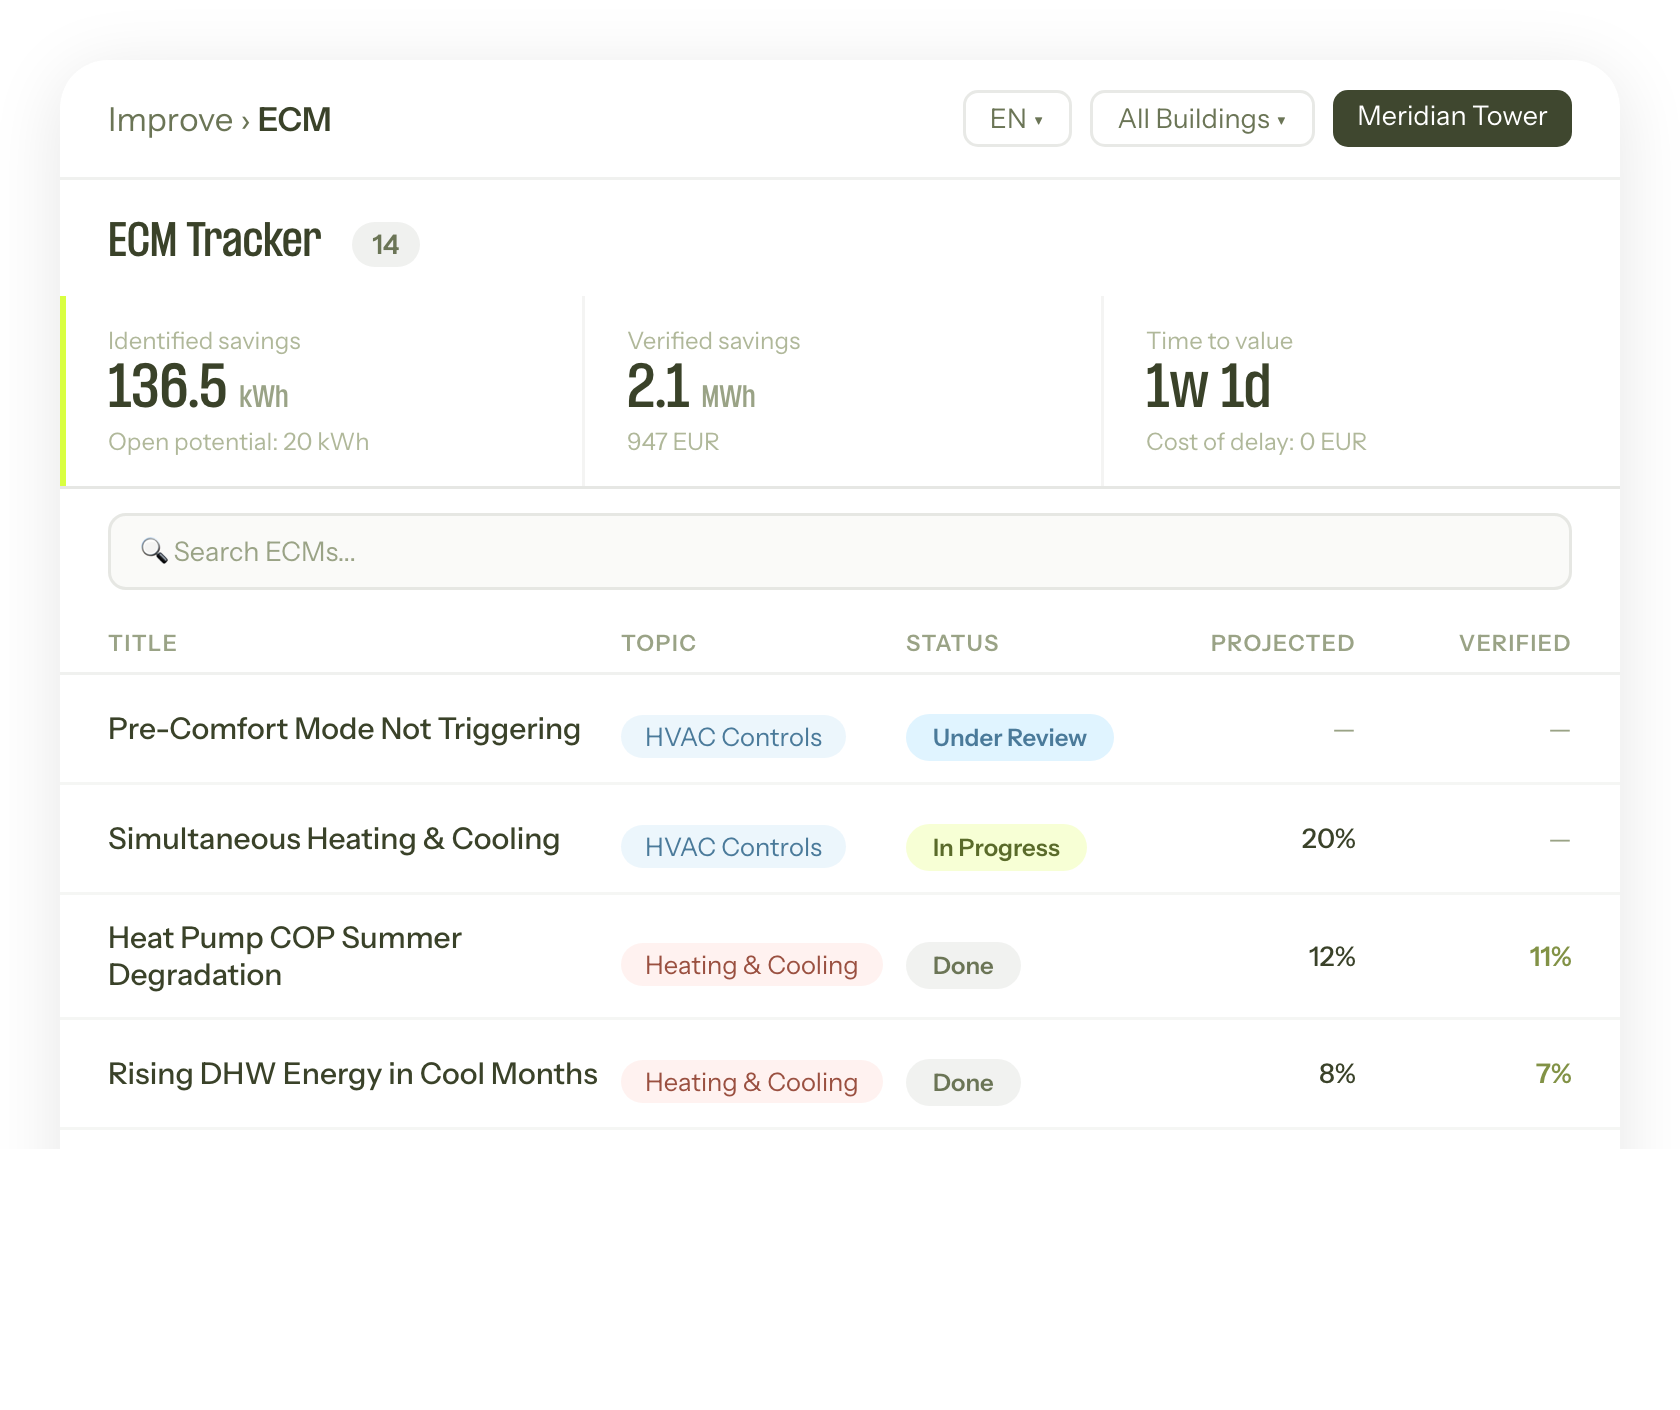The width and height of the screenshot is (1680, 1410).
Task: Select the ECM breadcrumb item
Action: [x=295, y=119]
